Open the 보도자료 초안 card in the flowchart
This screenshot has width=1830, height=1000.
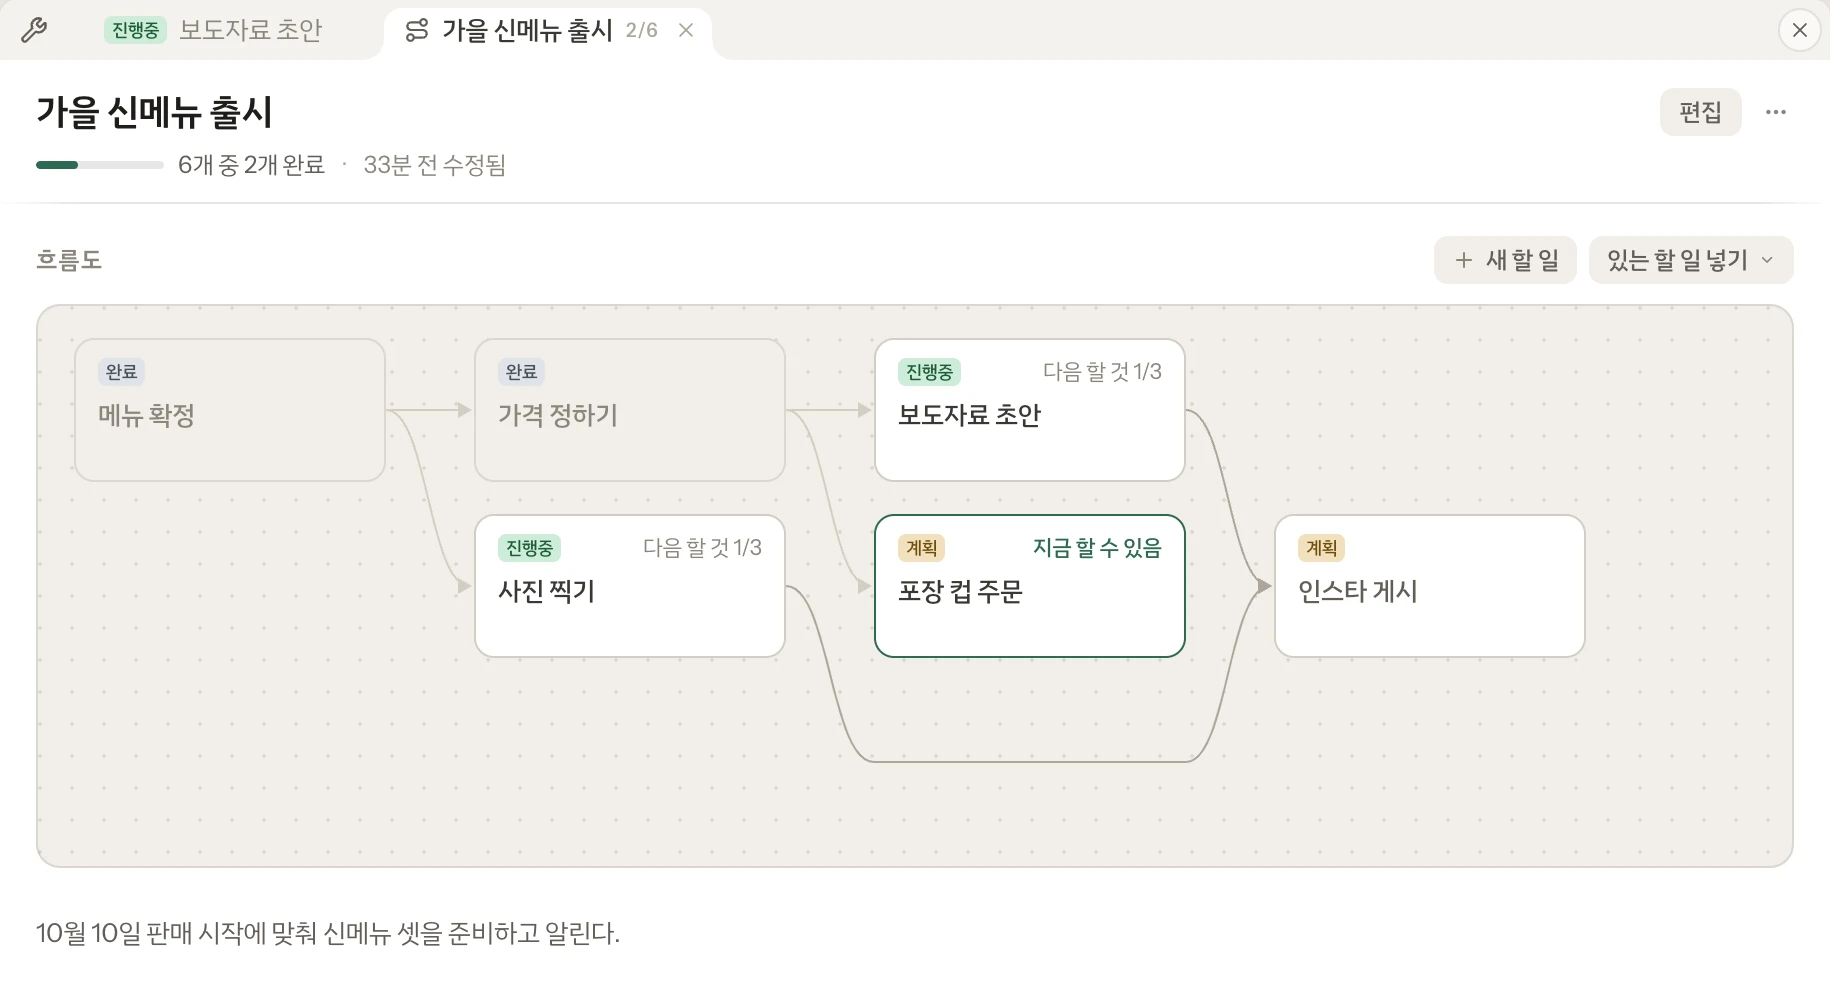tap(1030, 410)
